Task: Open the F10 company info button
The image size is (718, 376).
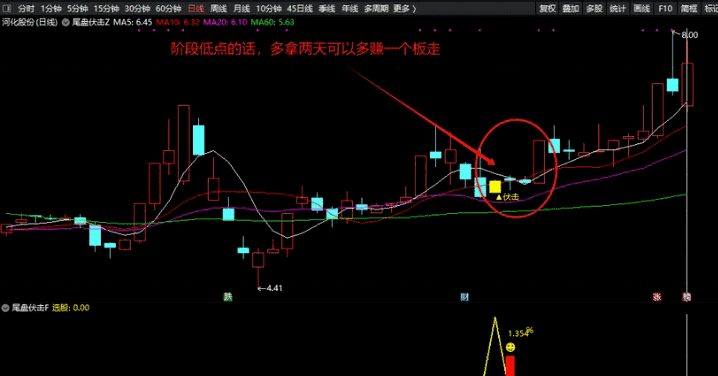Action: point(665,8)
